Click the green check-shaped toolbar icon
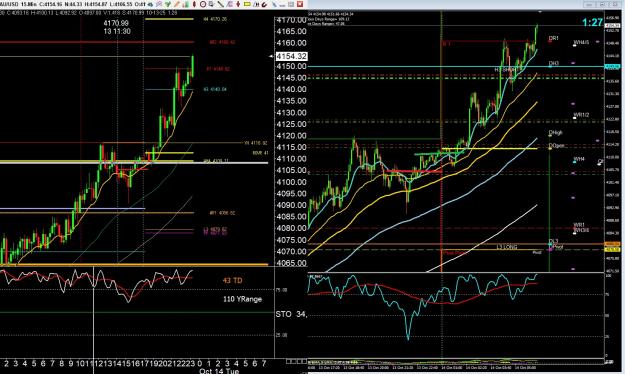The height and width of the screenshot is (374, 625). [x=168, y=4]
